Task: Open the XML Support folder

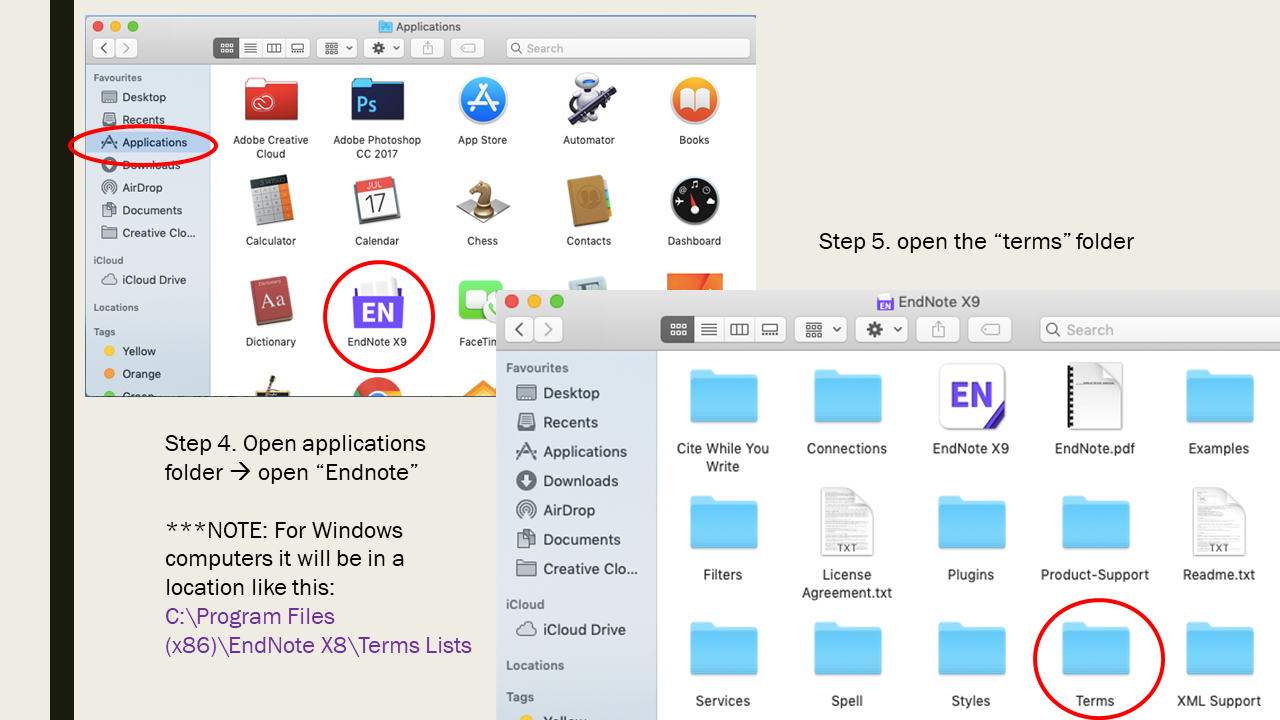Action: tap(1219, 649)
